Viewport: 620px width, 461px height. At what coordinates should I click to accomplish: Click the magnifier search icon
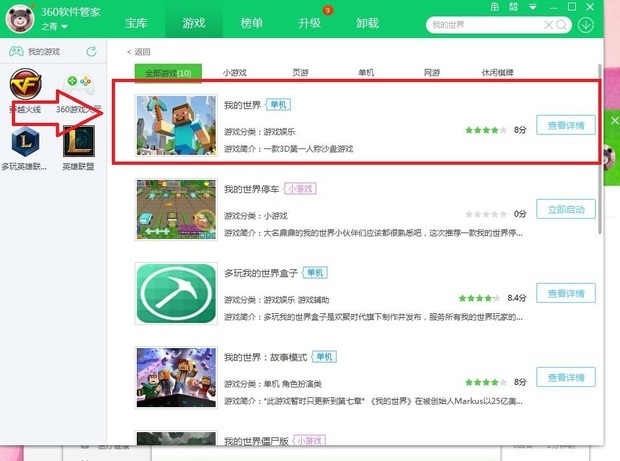[561, 25]
